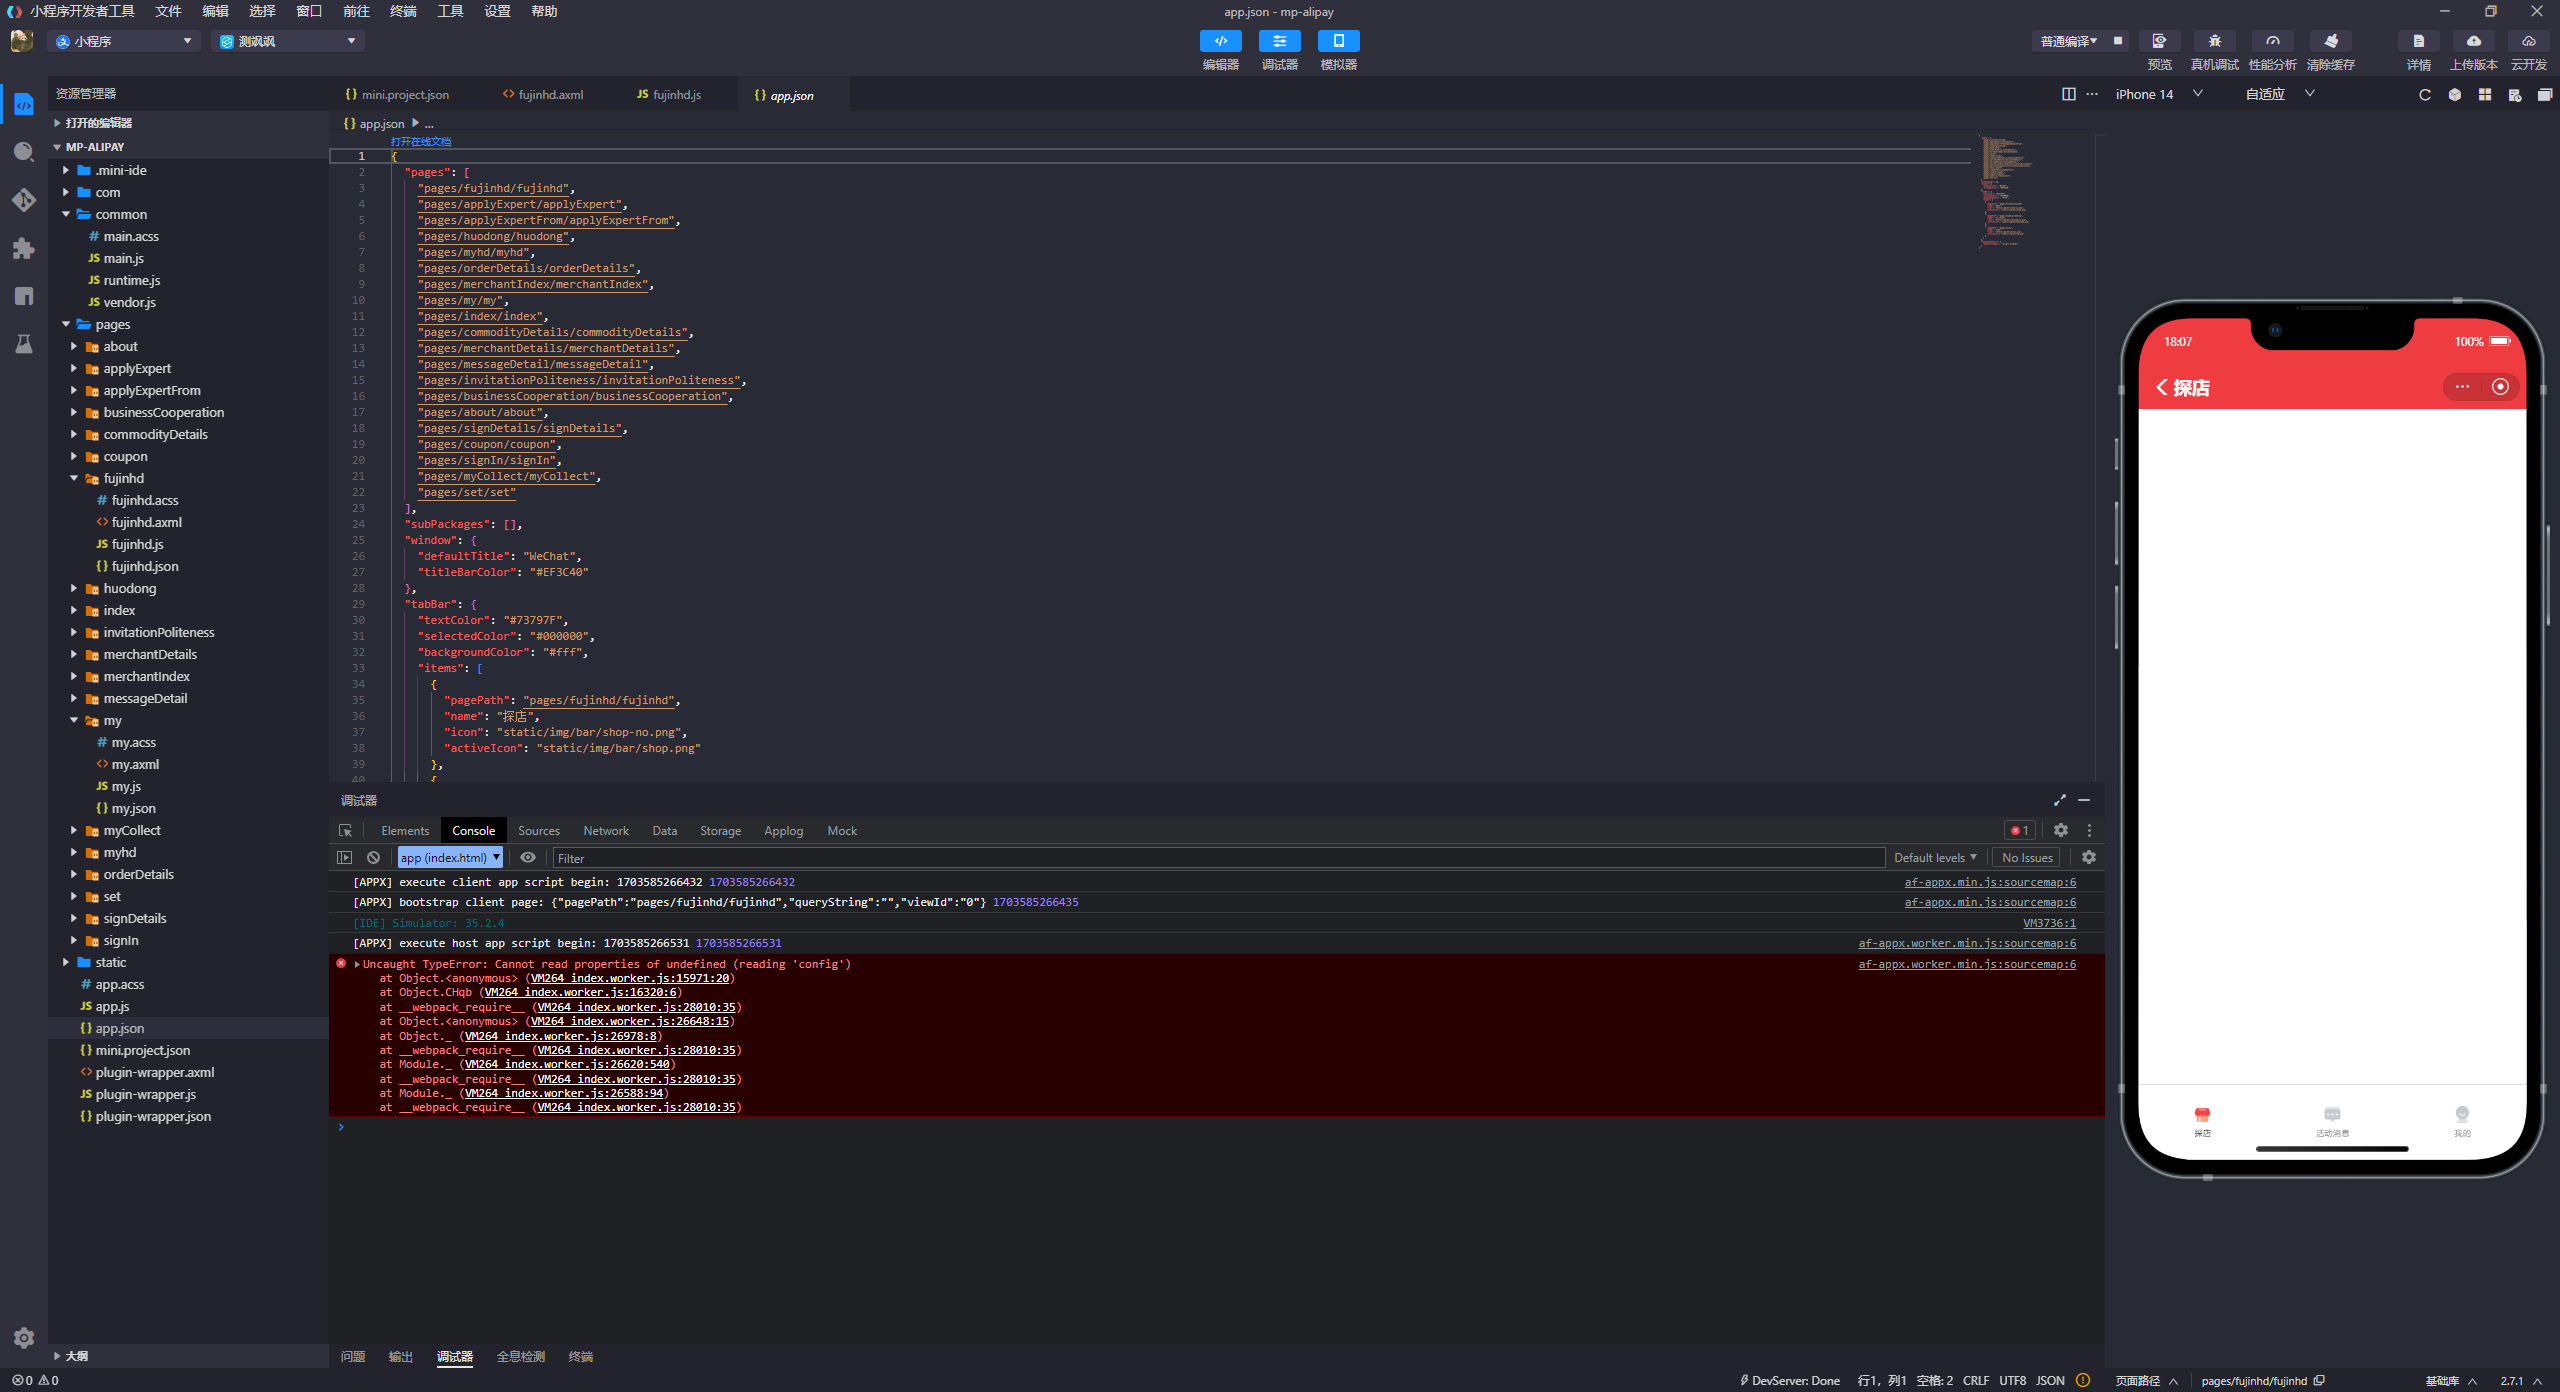Screen dimensions: 2560x1392
Task: Open the 详情 details document icon
Action: click(x=2418, y=41)
